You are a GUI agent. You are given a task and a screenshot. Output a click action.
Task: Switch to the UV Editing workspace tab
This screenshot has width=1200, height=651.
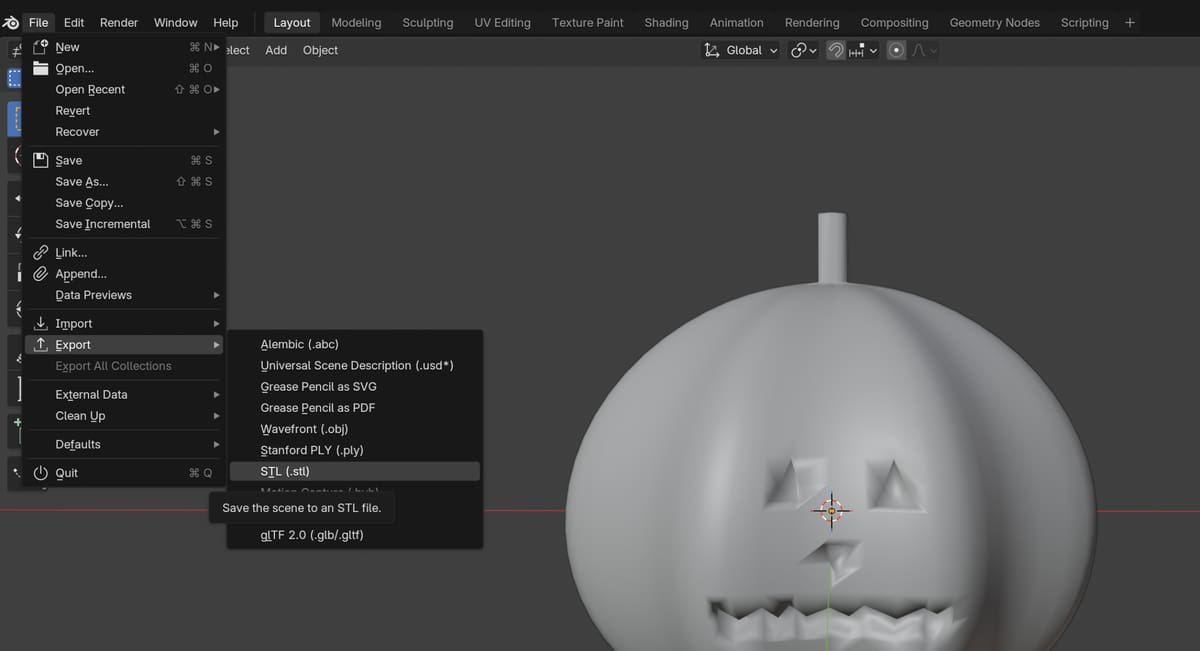(x=502, y=22)
